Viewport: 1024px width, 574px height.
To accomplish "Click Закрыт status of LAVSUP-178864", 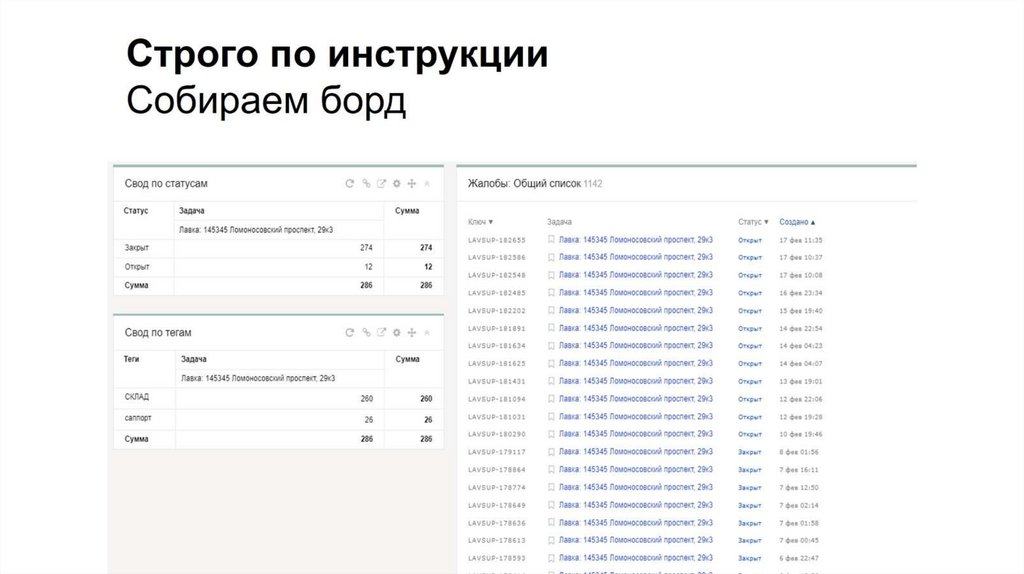I will click(x=749, y=470).
